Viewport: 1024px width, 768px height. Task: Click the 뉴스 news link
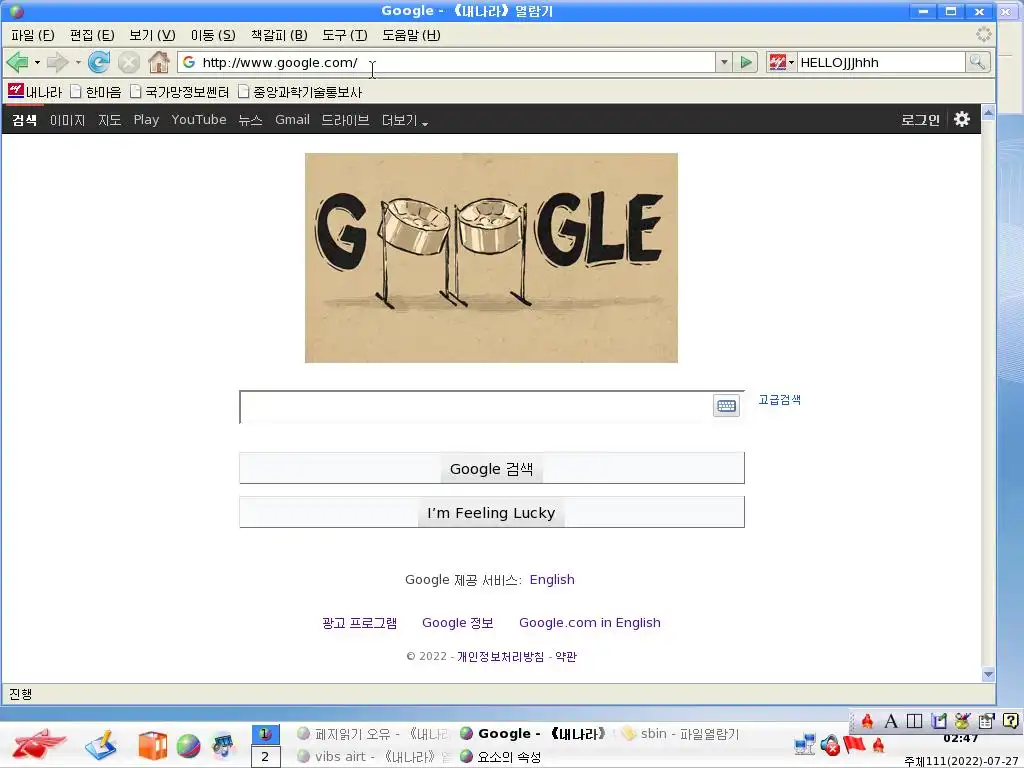click(250, 120)
